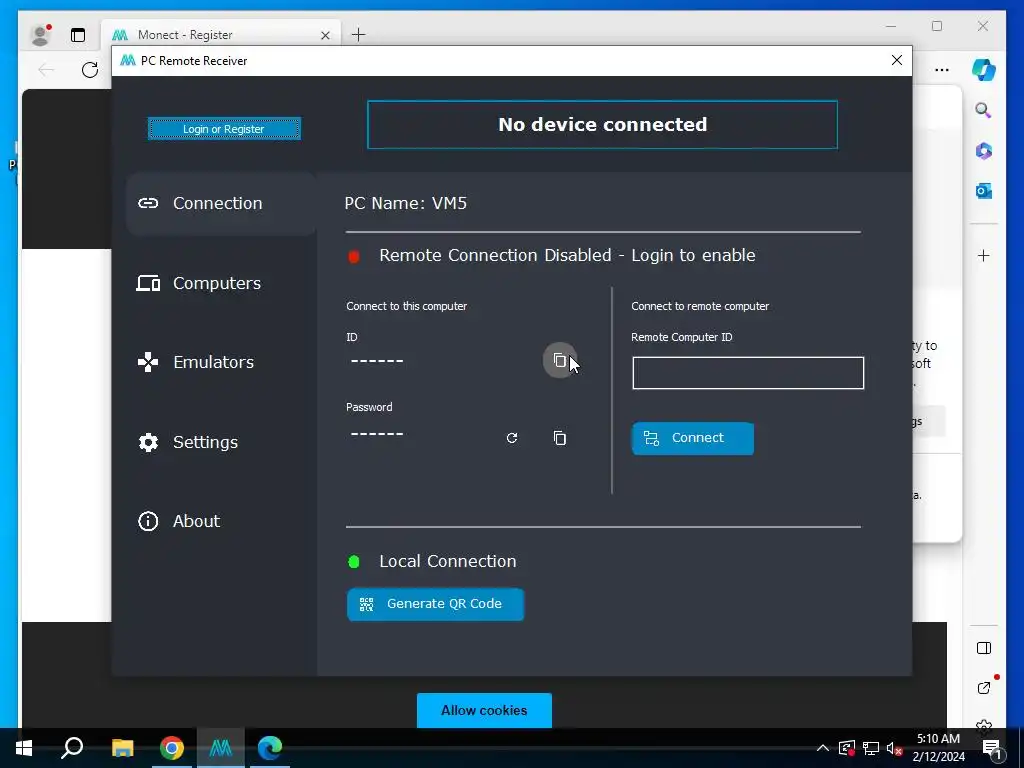Click the PC Name: VM5 text
1024x768 pixels.
[x=406, y=203]
